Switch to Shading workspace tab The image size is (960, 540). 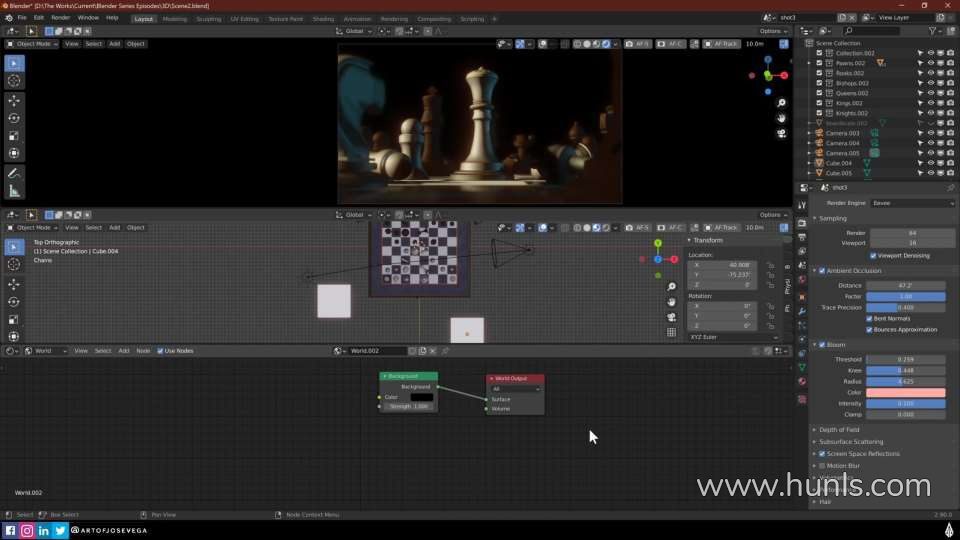pyautogui.click(x=323, y=19)
